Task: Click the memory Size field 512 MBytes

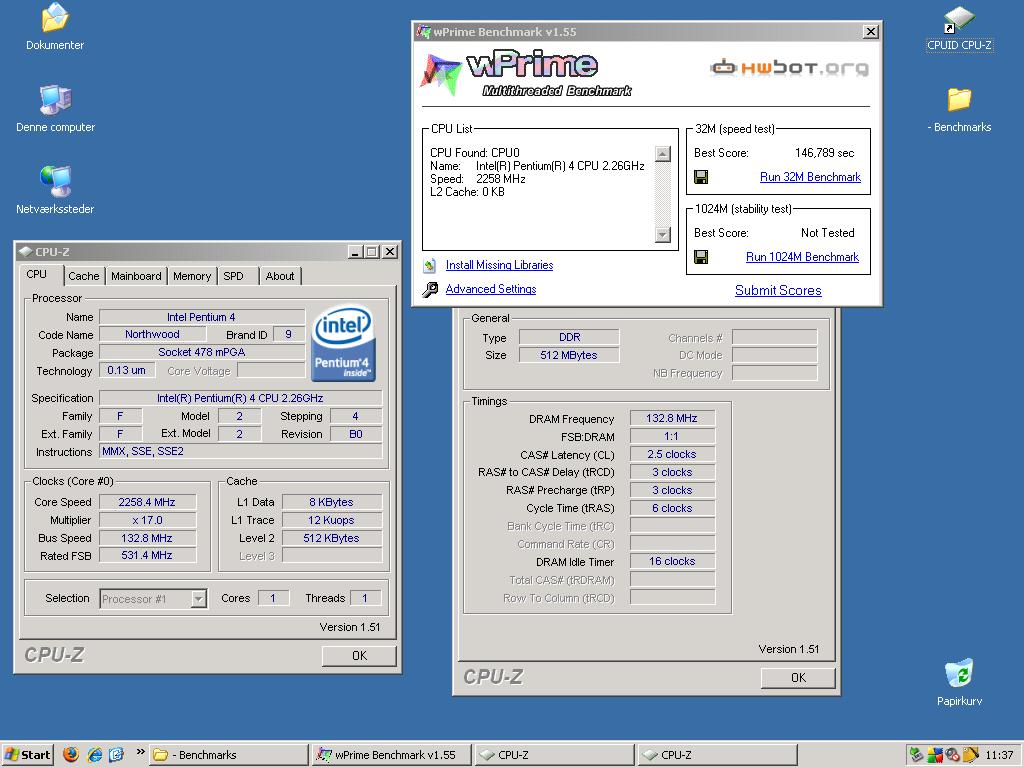Action: pyautogui.click(x=569, y=355)
